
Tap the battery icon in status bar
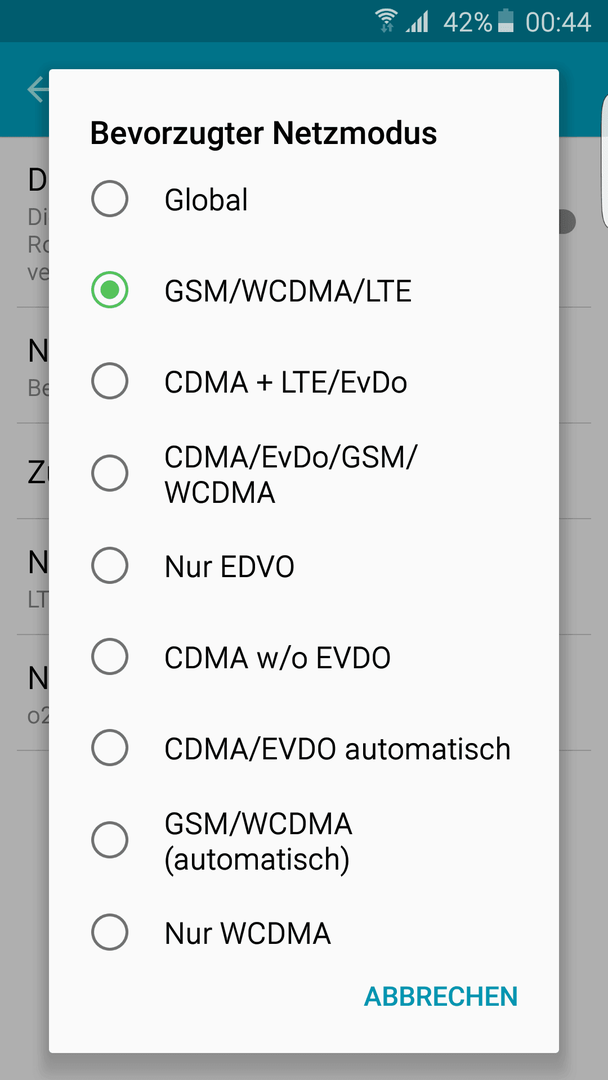tap(506, 21)
